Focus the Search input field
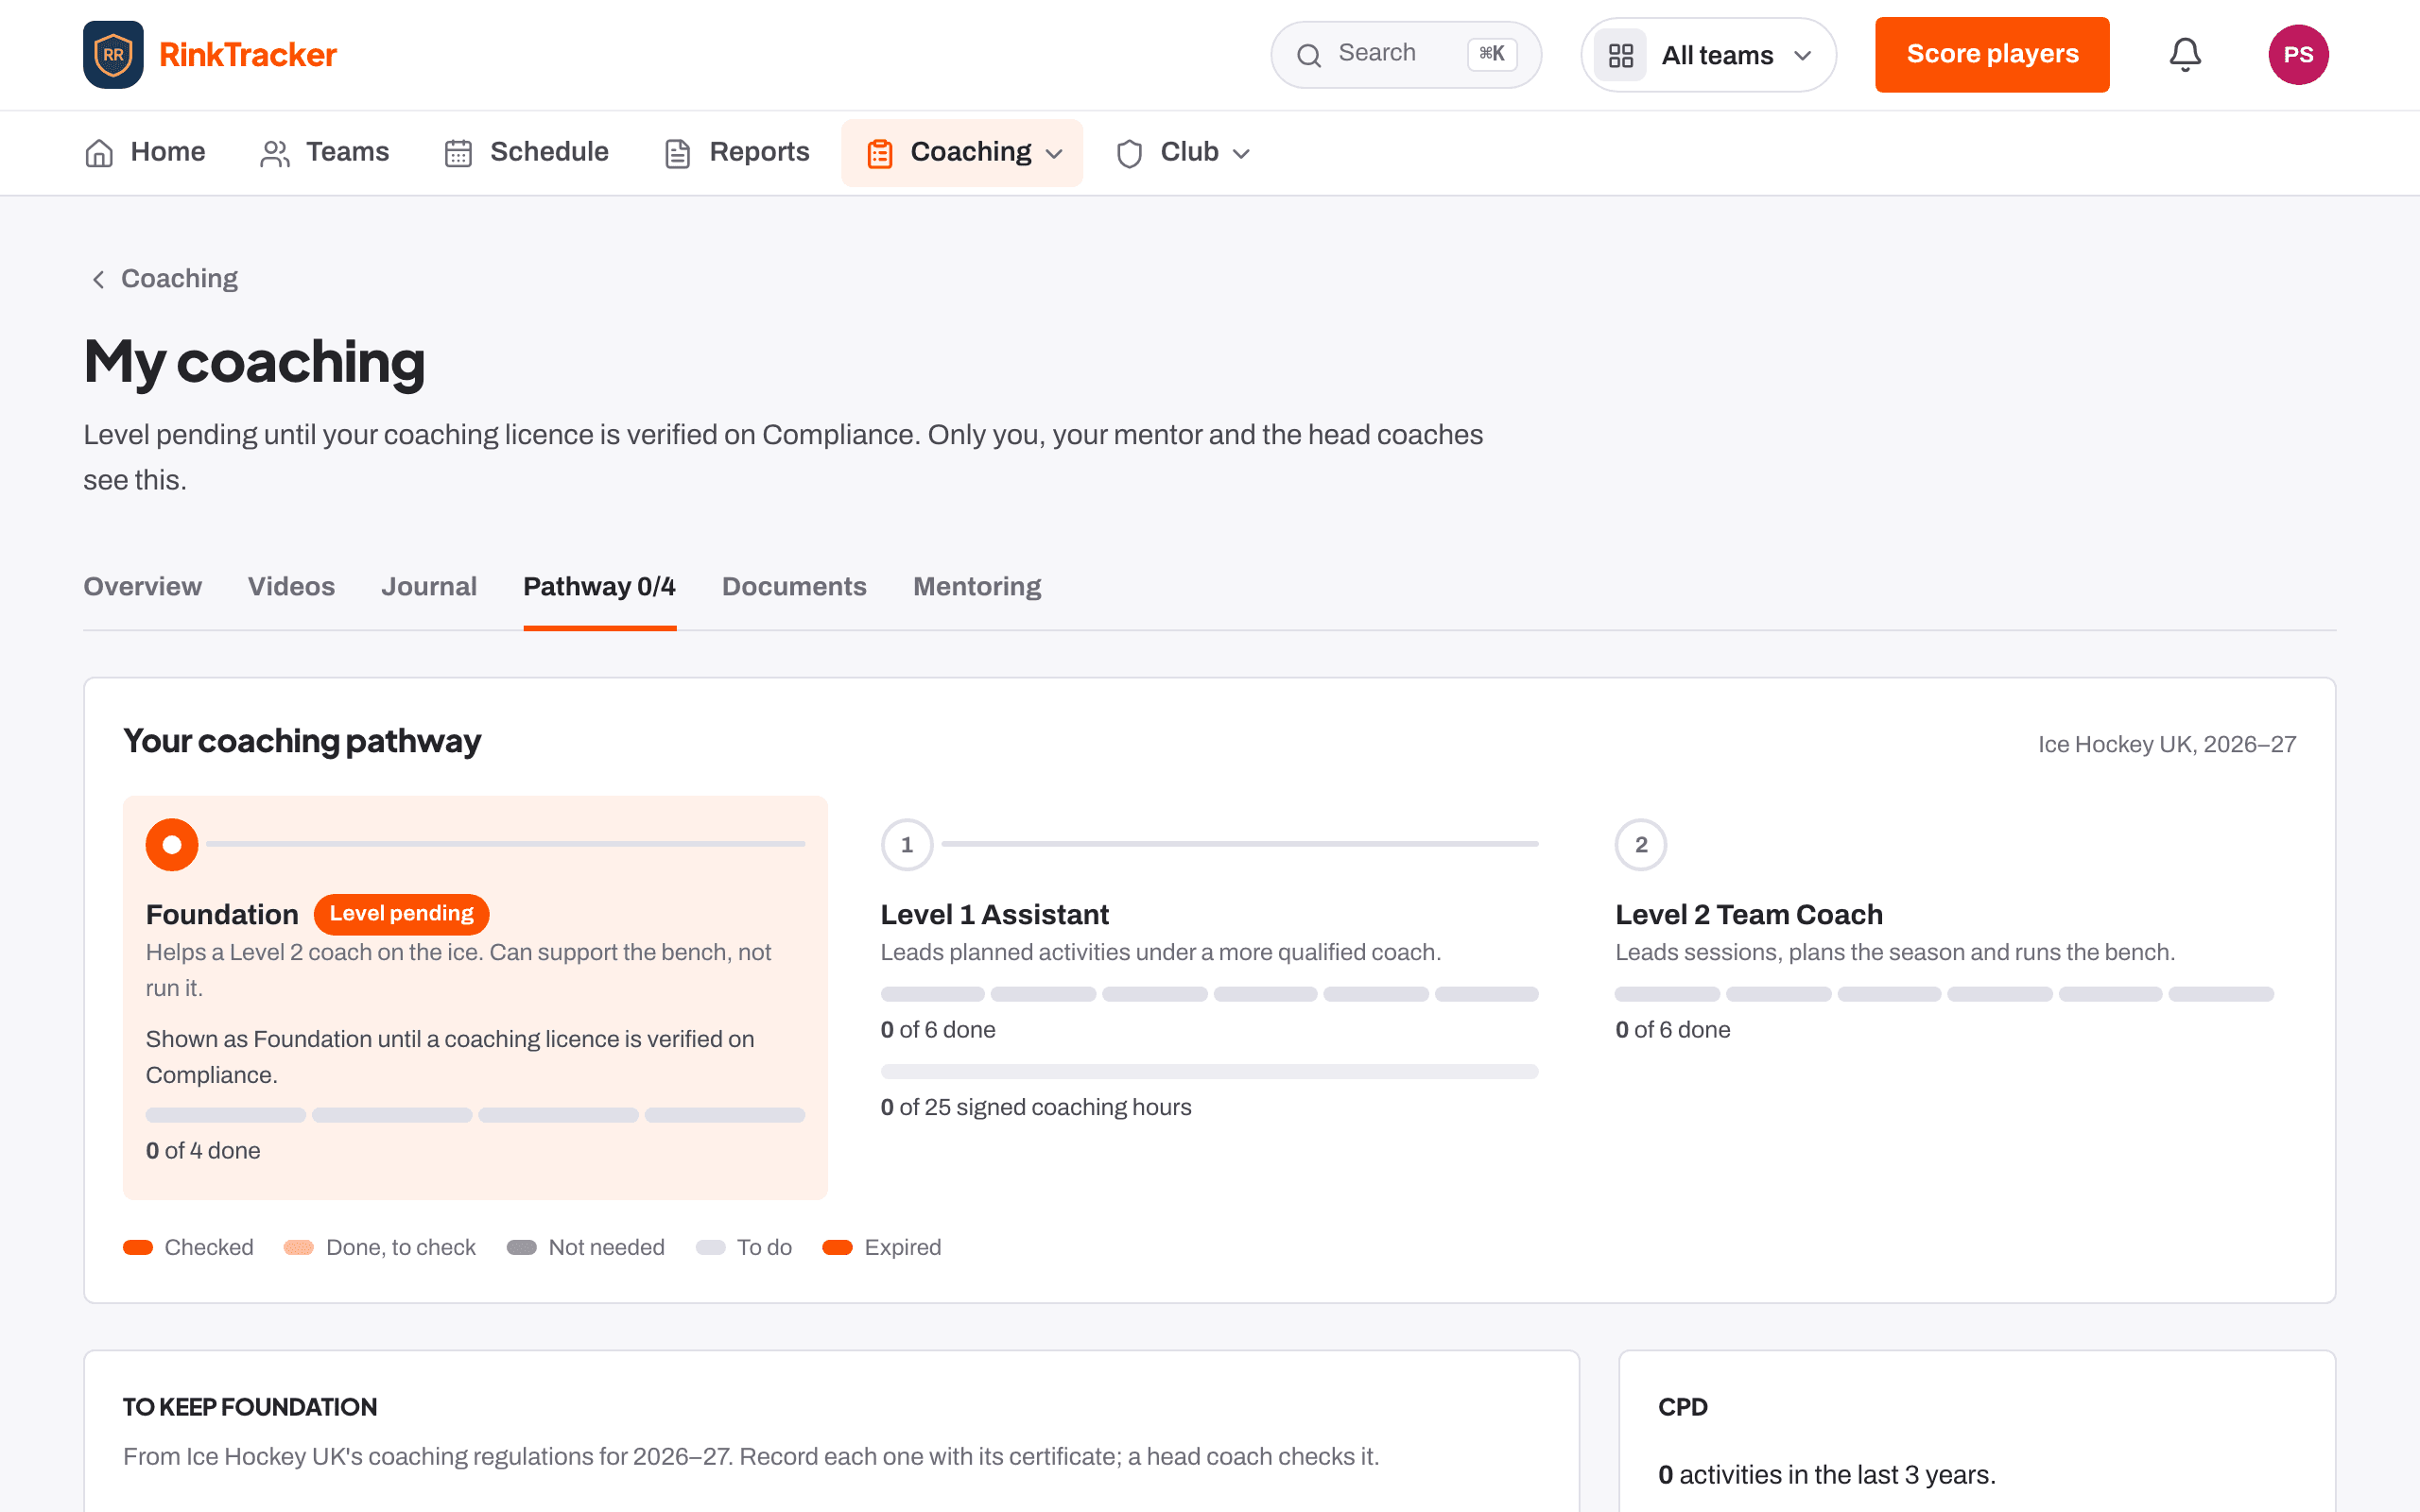 click(1405, 54)
